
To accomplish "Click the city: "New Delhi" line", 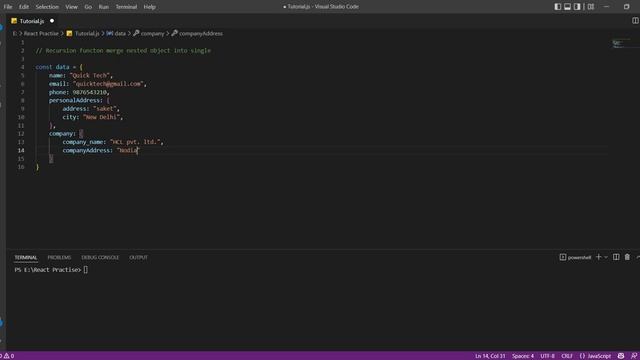I will 93,117.
